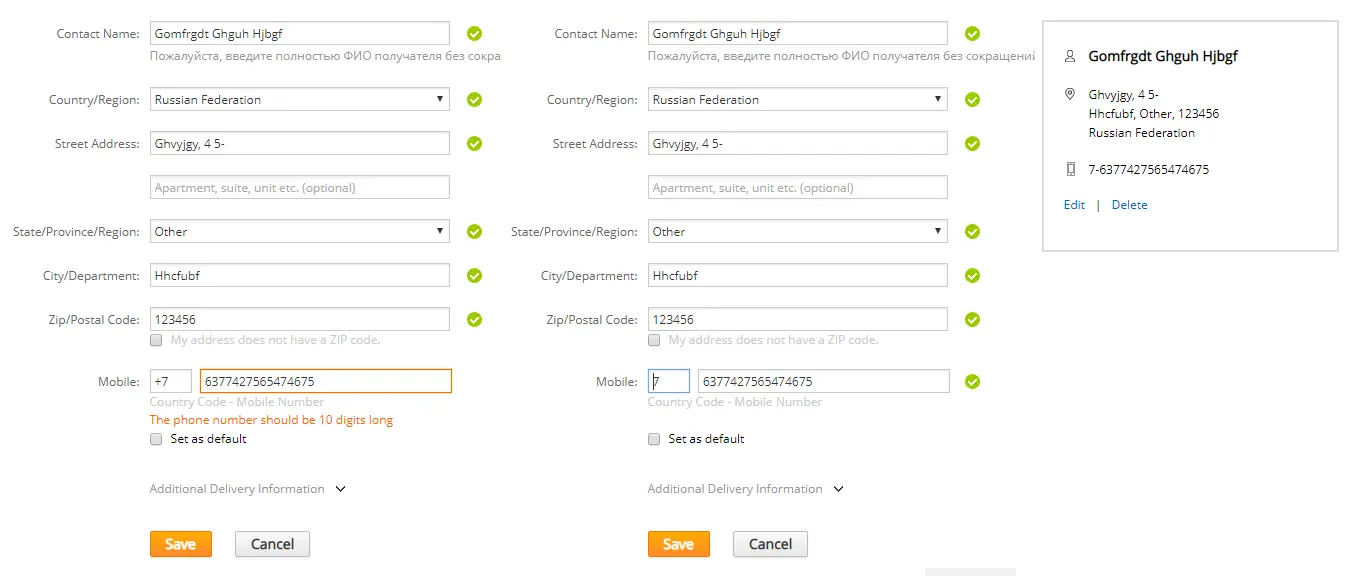
Task: Click Save button in right form
Action: point(679,544)
